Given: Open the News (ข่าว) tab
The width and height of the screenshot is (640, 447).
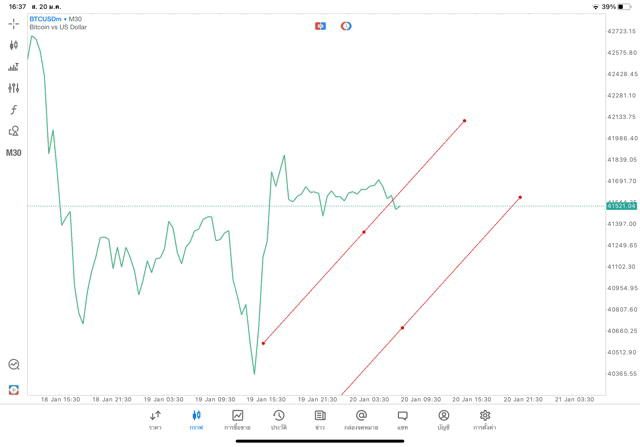Looking at the screenshot, I should click(320, 419).
